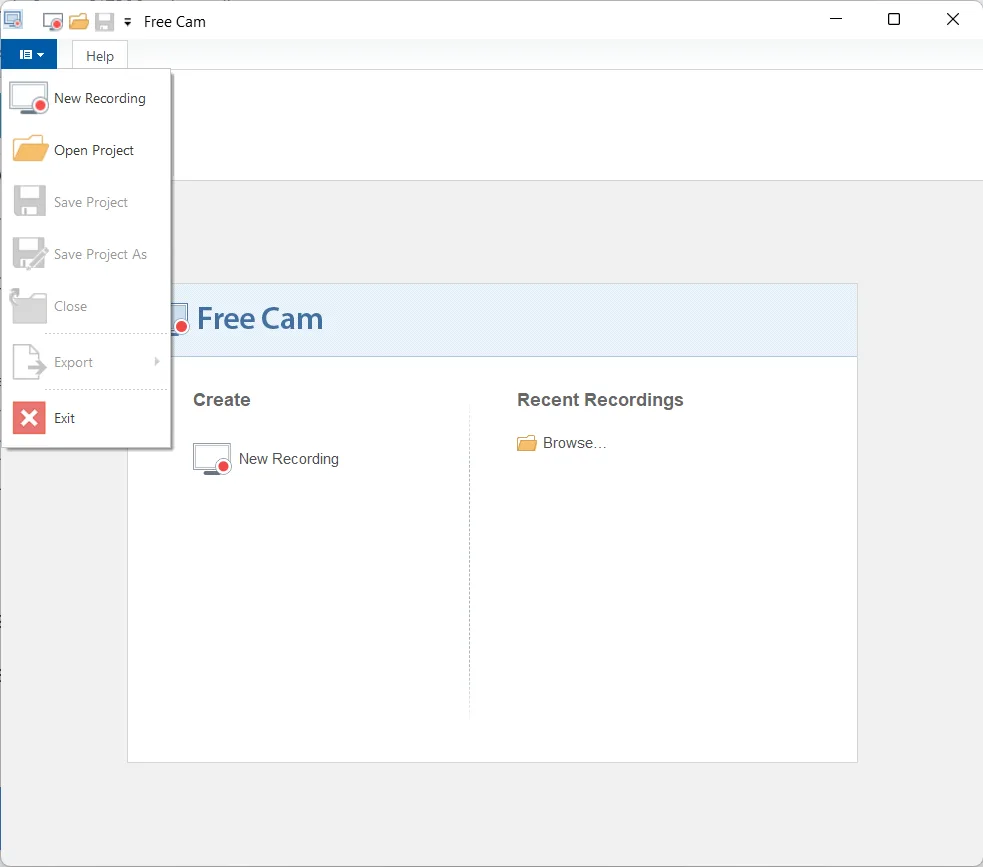Click the Free Cam application icon in the title bar
983x867 pixels.
(x=14, y=18)
